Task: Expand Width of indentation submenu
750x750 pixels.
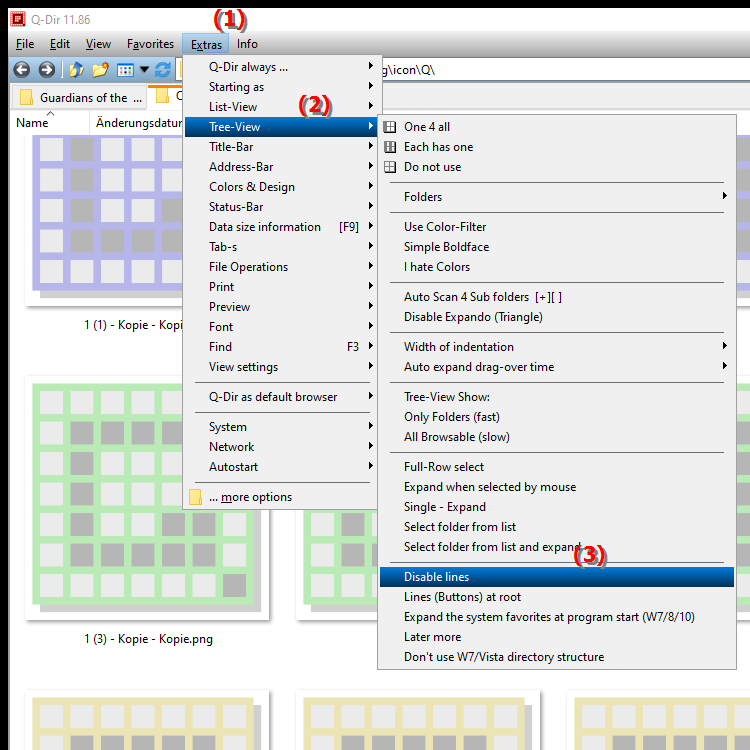Action: click(557, 347)
